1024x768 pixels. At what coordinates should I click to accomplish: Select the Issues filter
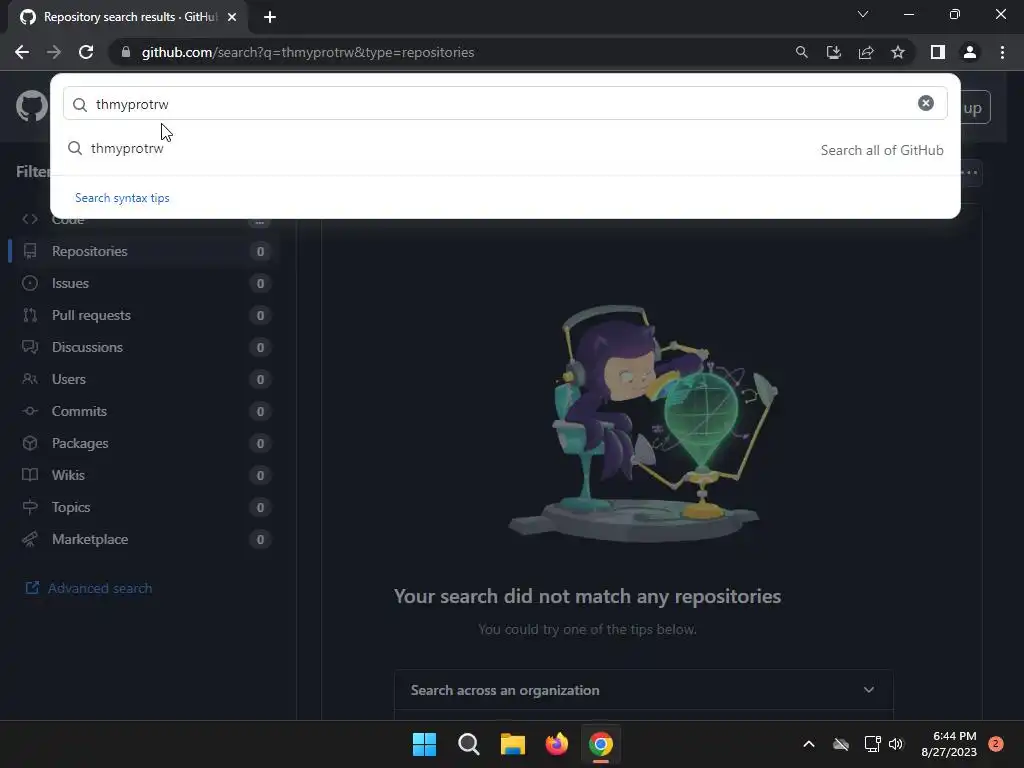point(145,283)
